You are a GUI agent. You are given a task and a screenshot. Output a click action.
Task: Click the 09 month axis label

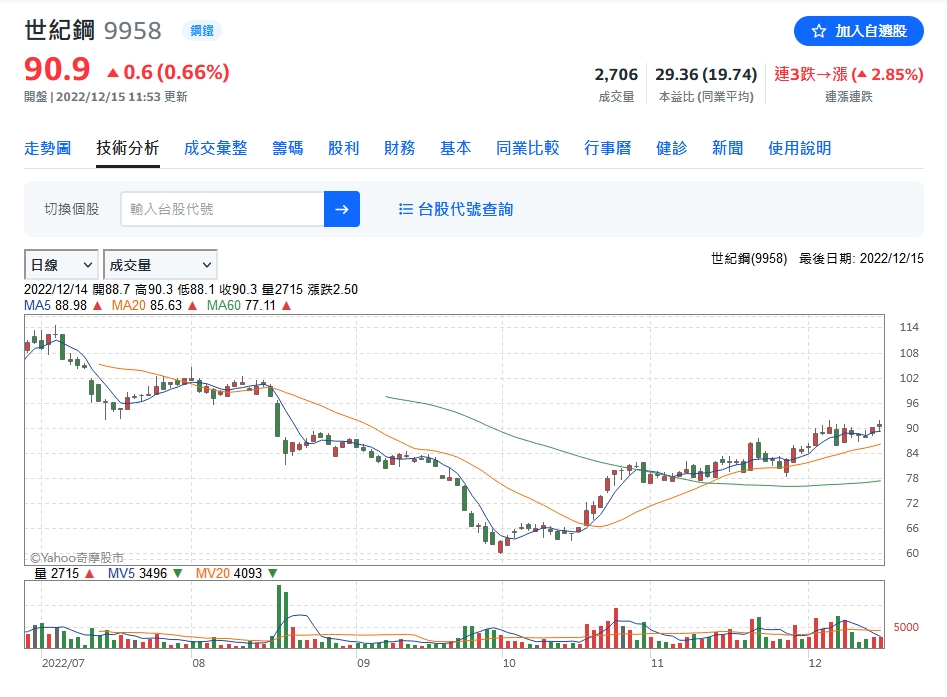[363, 663]
